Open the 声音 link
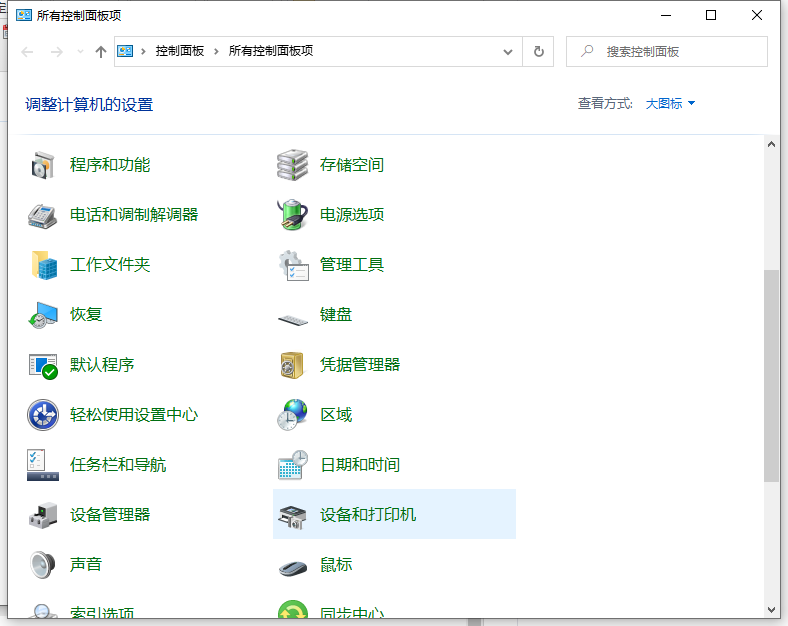 [86, 565]
